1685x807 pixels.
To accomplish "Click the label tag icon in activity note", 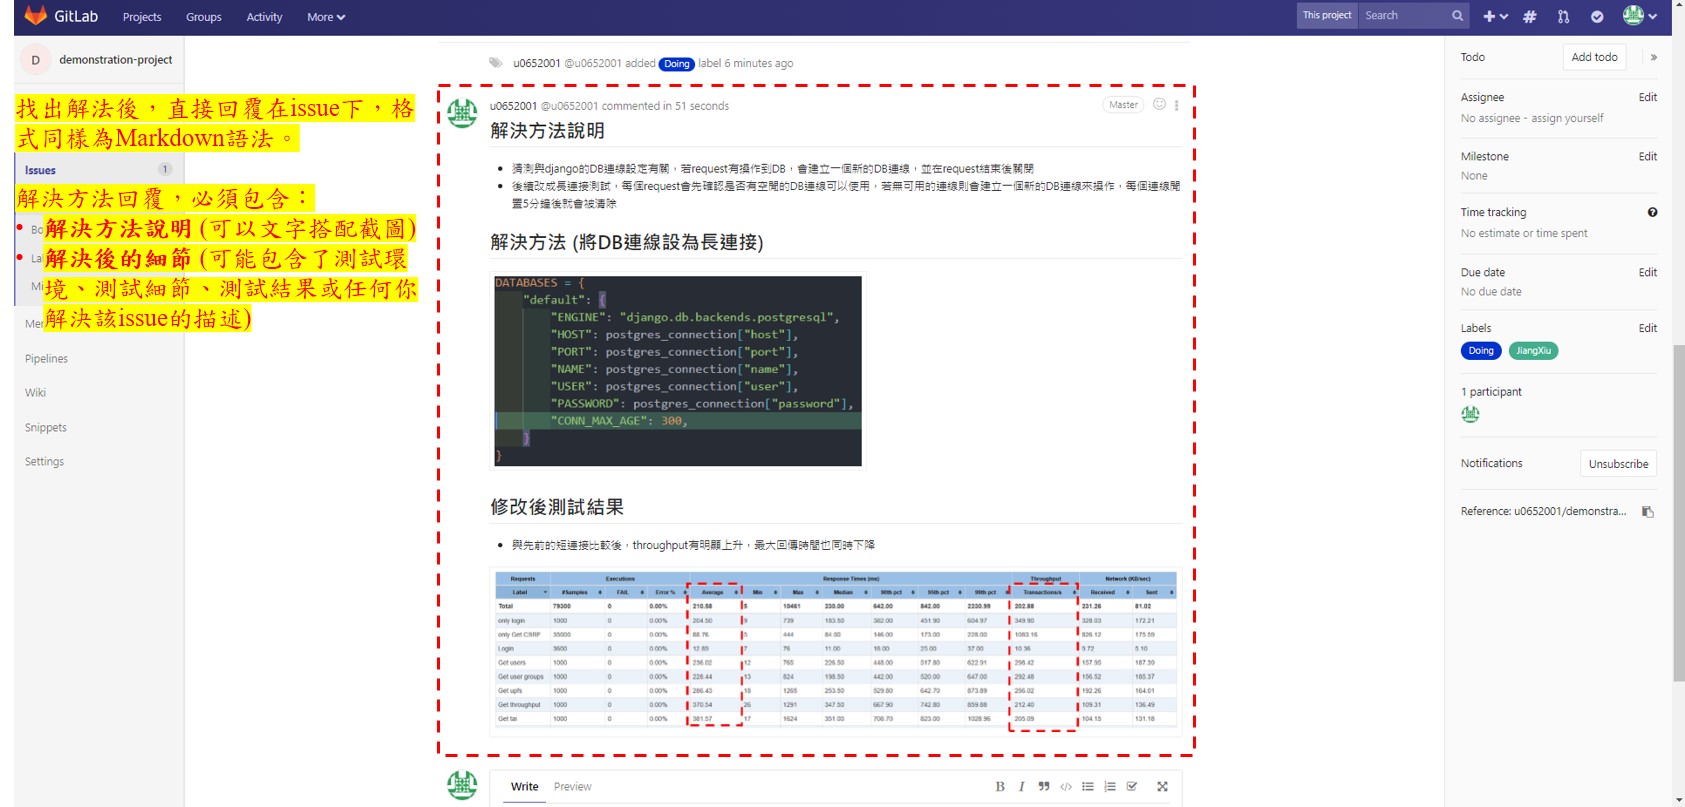I will (x=495, y=63).
